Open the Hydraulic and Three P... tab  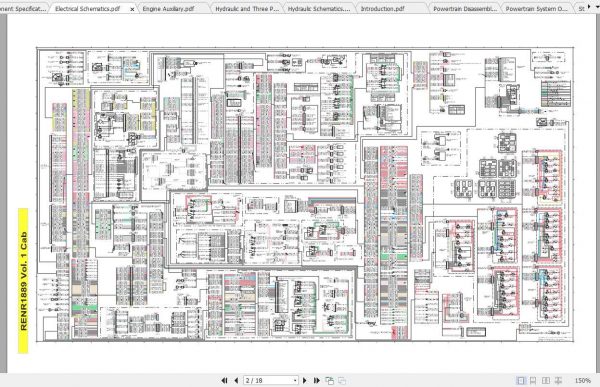247,8
